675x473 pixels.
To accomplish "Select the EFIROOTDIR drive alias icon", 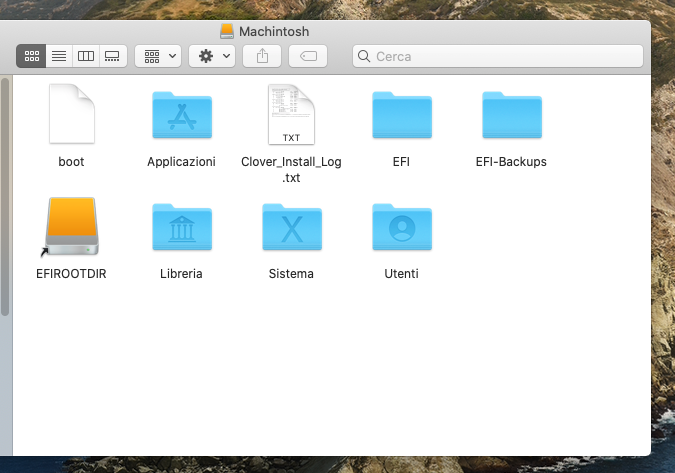I will point(72,227).
